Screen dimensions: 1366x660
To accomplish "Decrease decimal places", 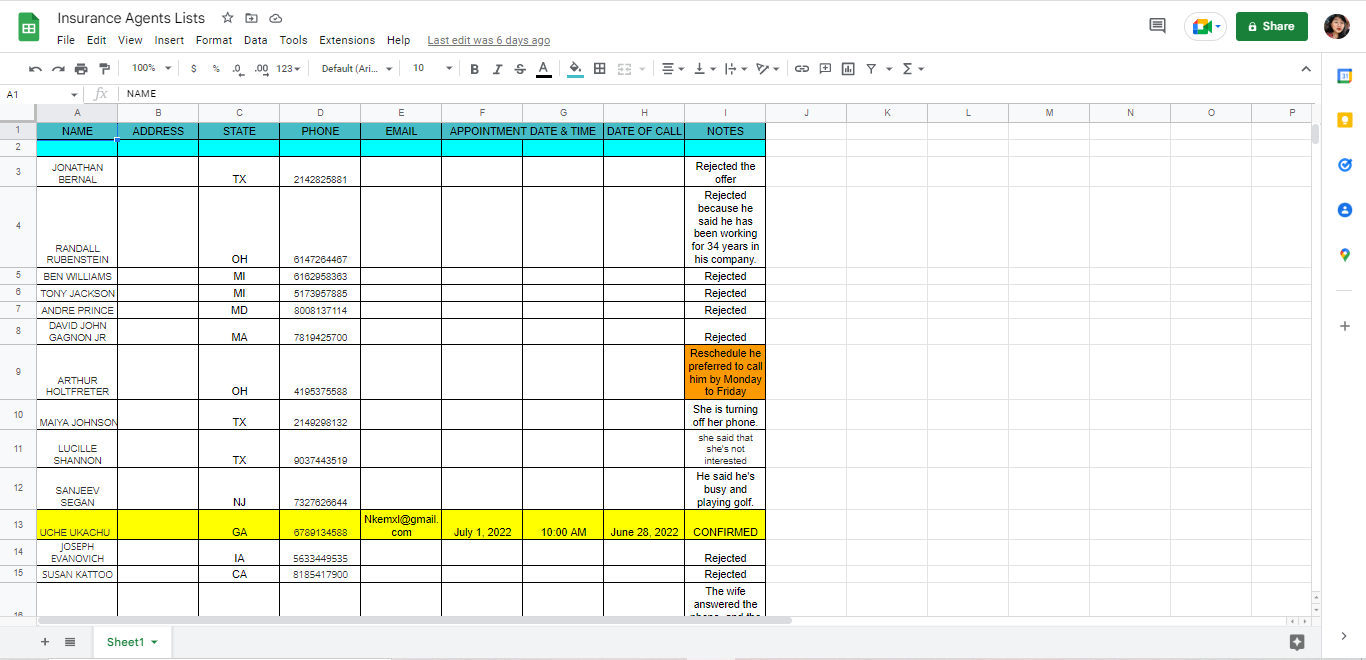I will [x=238, y=69].
